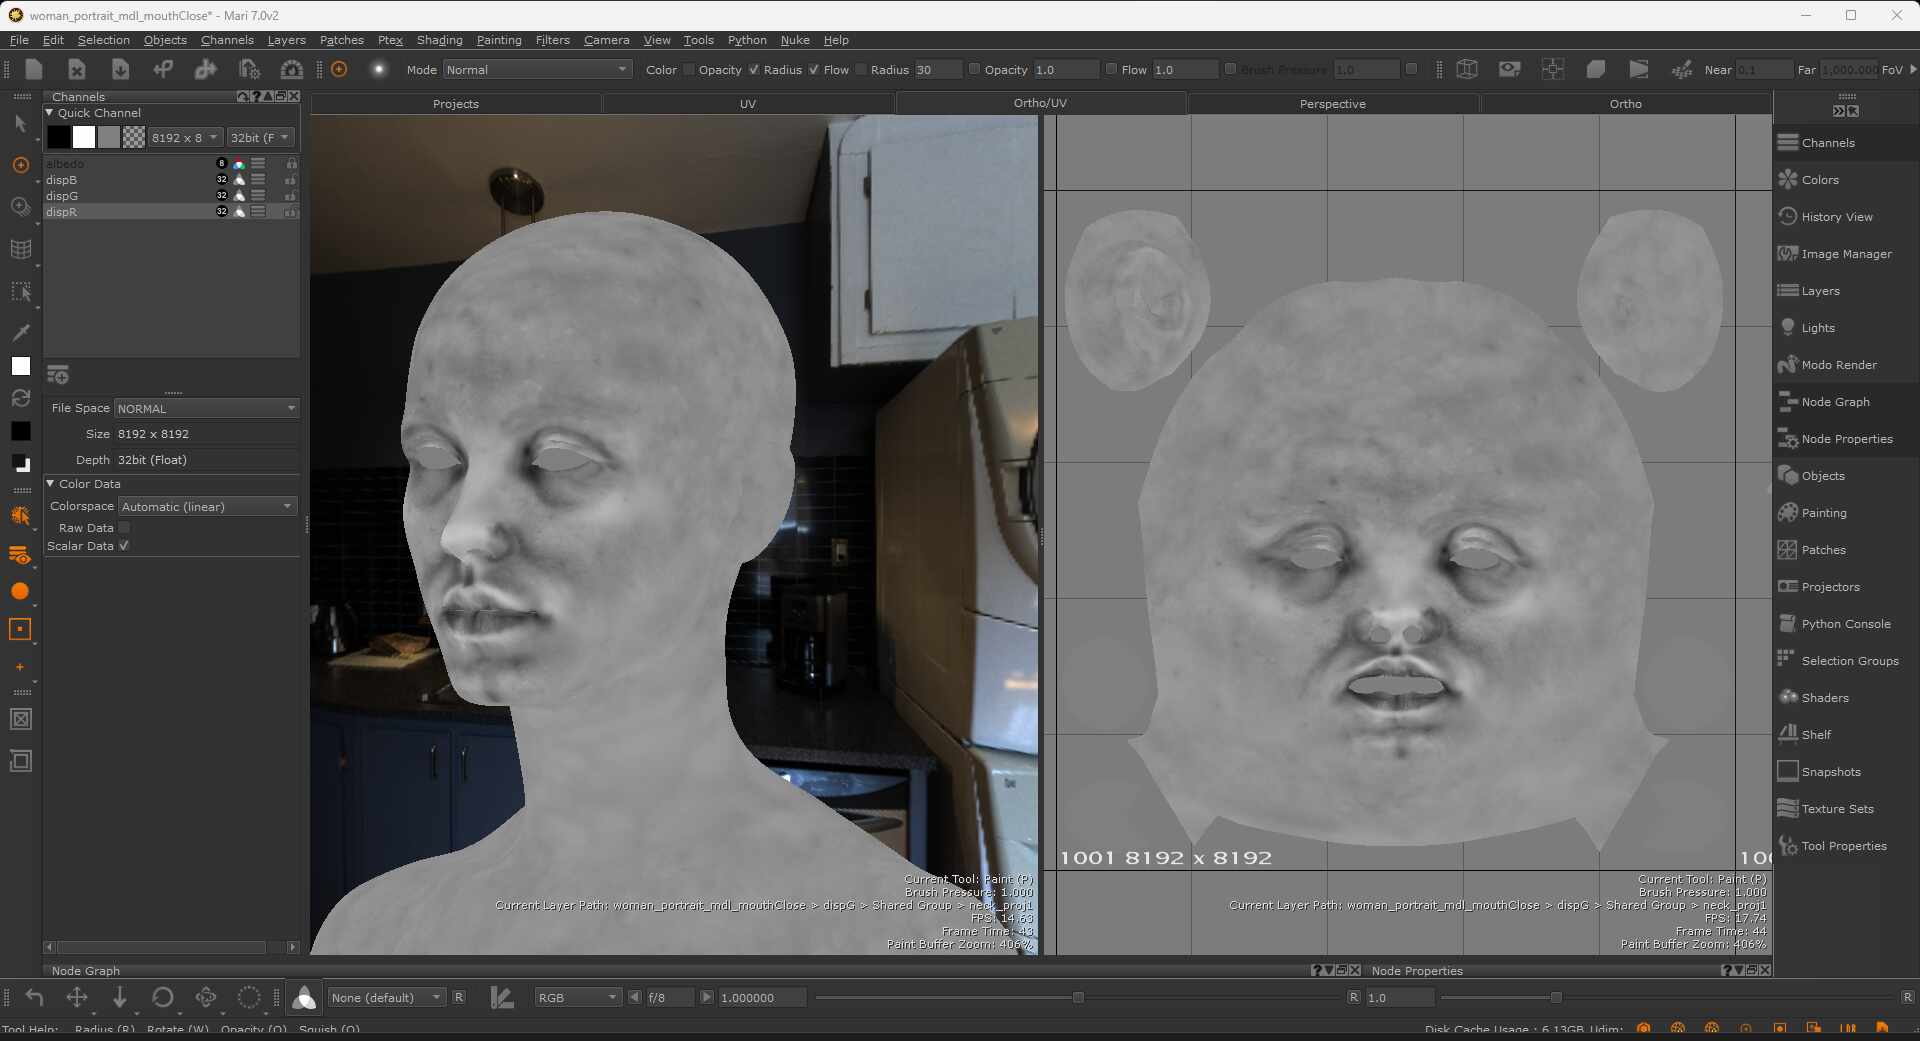Disable the Scalar Data checkbox

pyautogui.click(x=124, y=546)
